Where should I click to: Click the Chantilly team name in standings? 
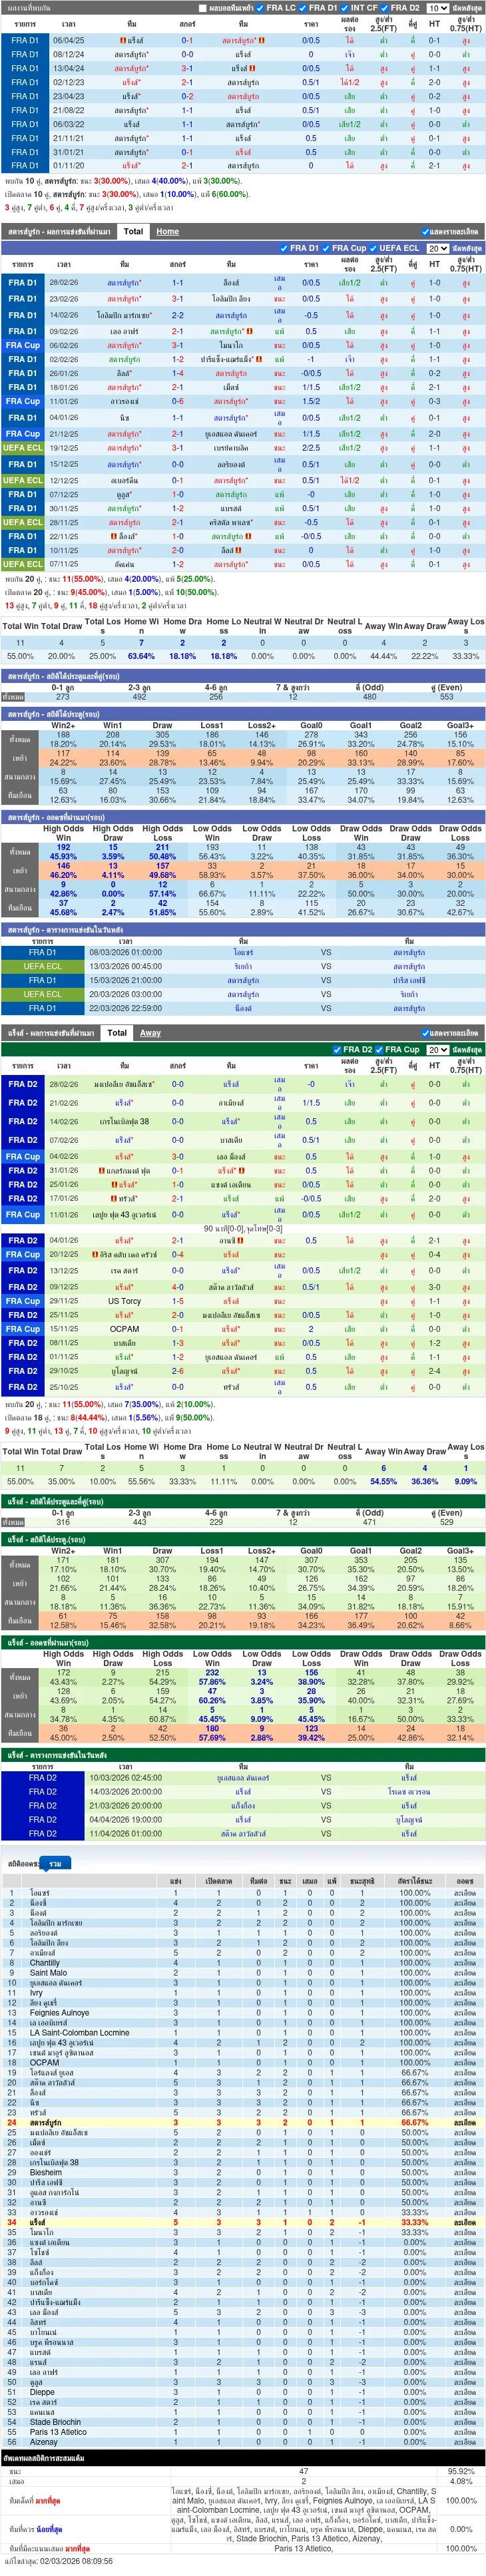click(45, 1963)
